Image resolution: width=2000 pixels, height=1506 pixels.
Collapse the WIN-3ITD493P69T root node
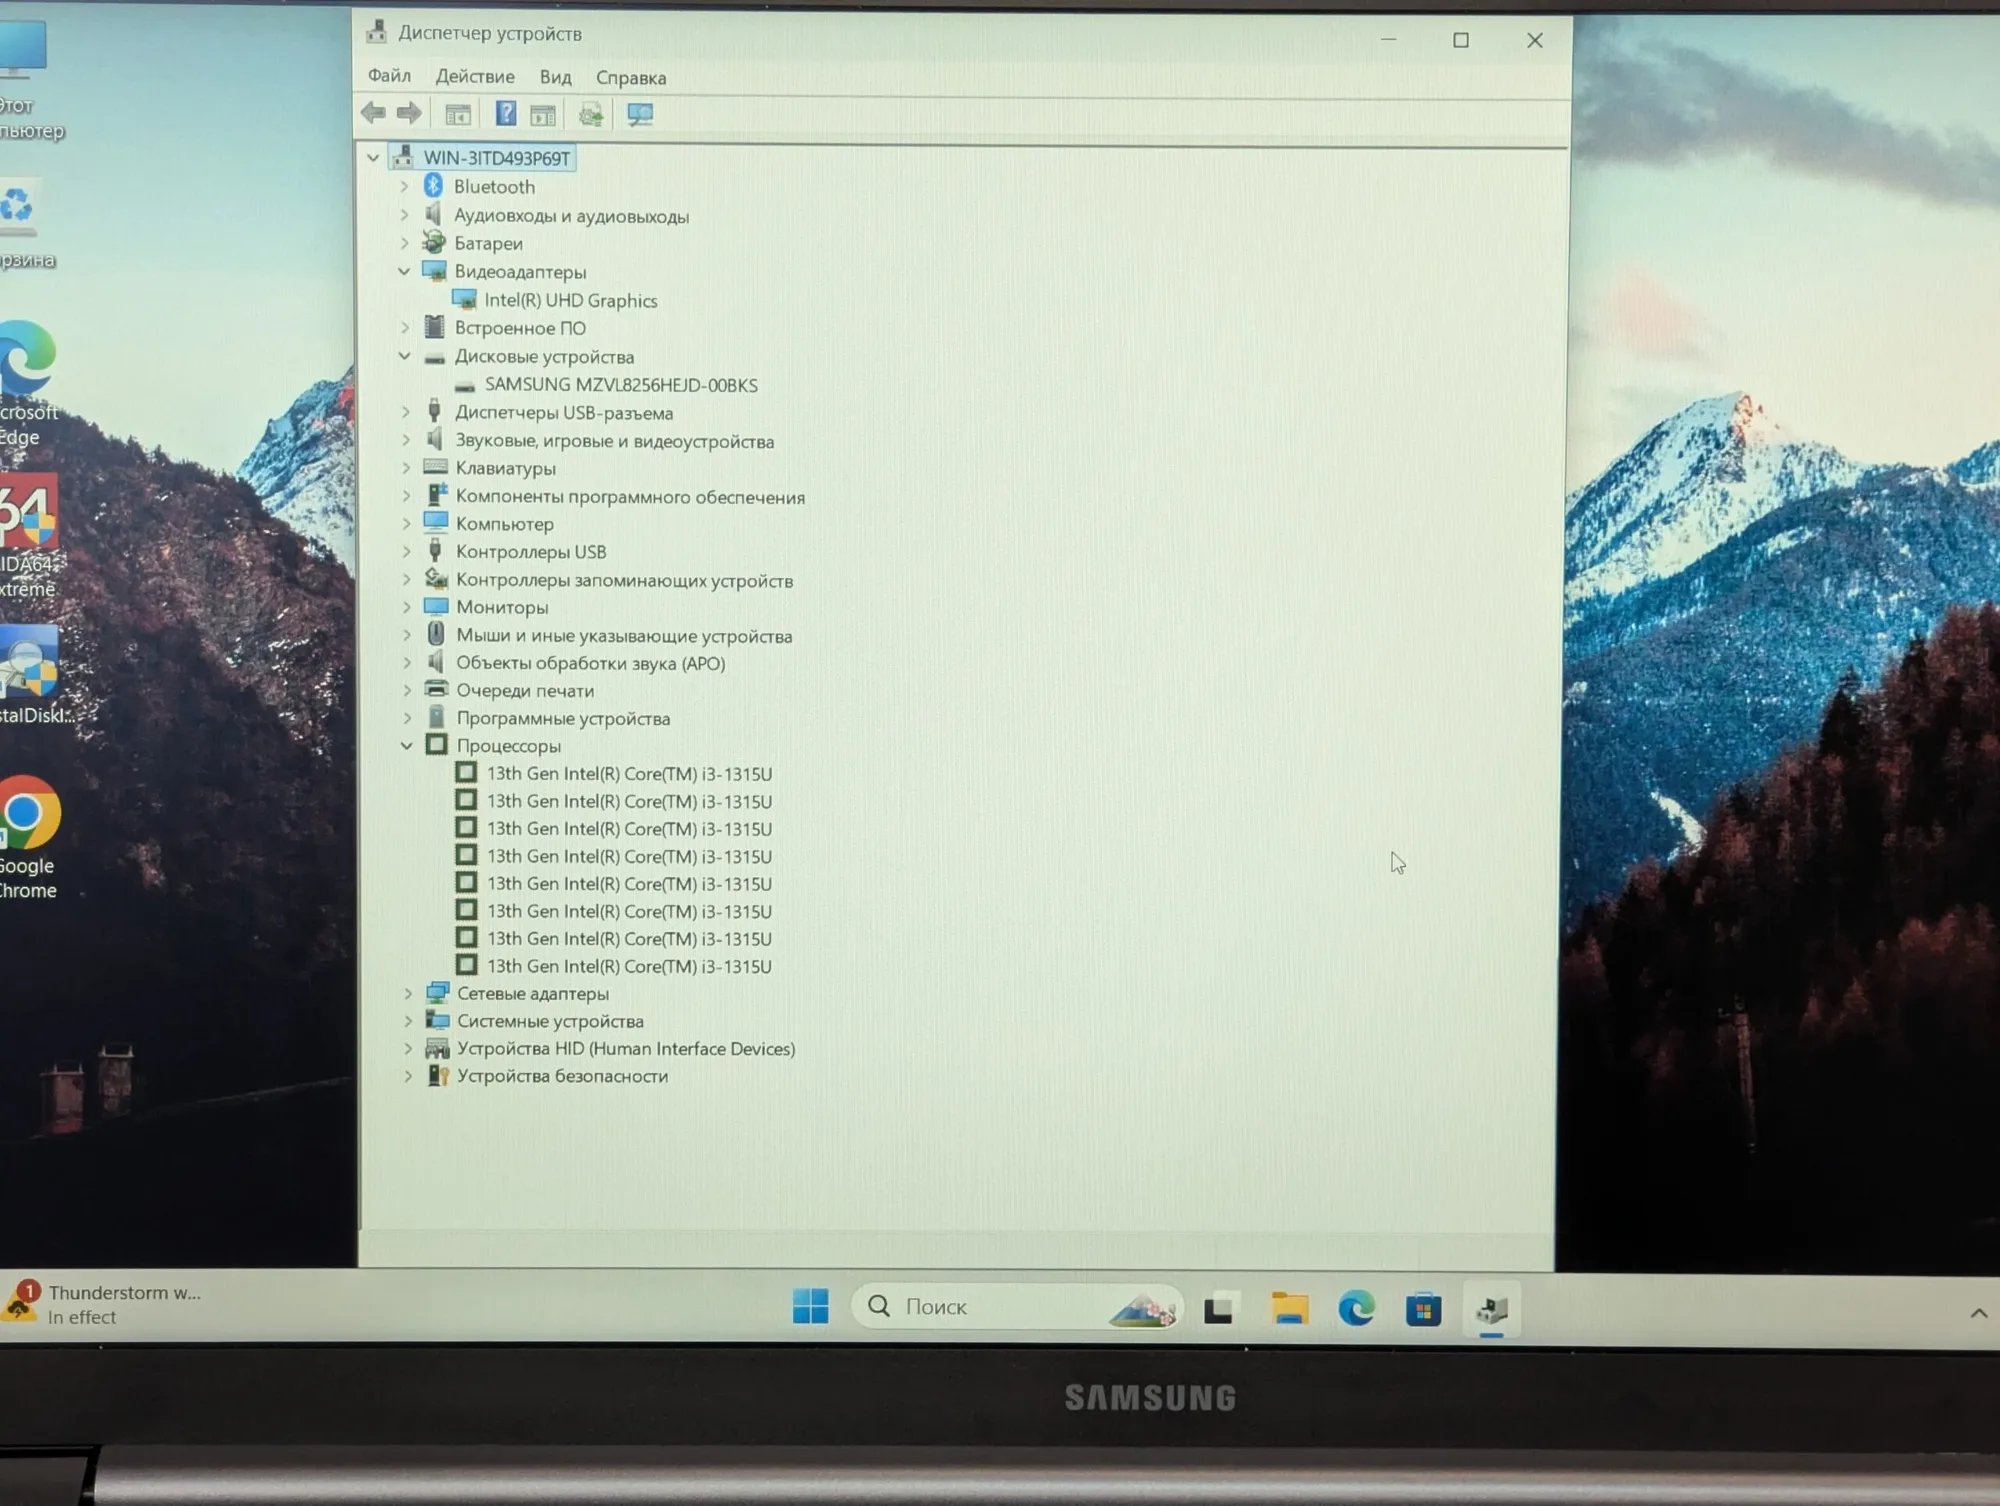coord(373,157)
